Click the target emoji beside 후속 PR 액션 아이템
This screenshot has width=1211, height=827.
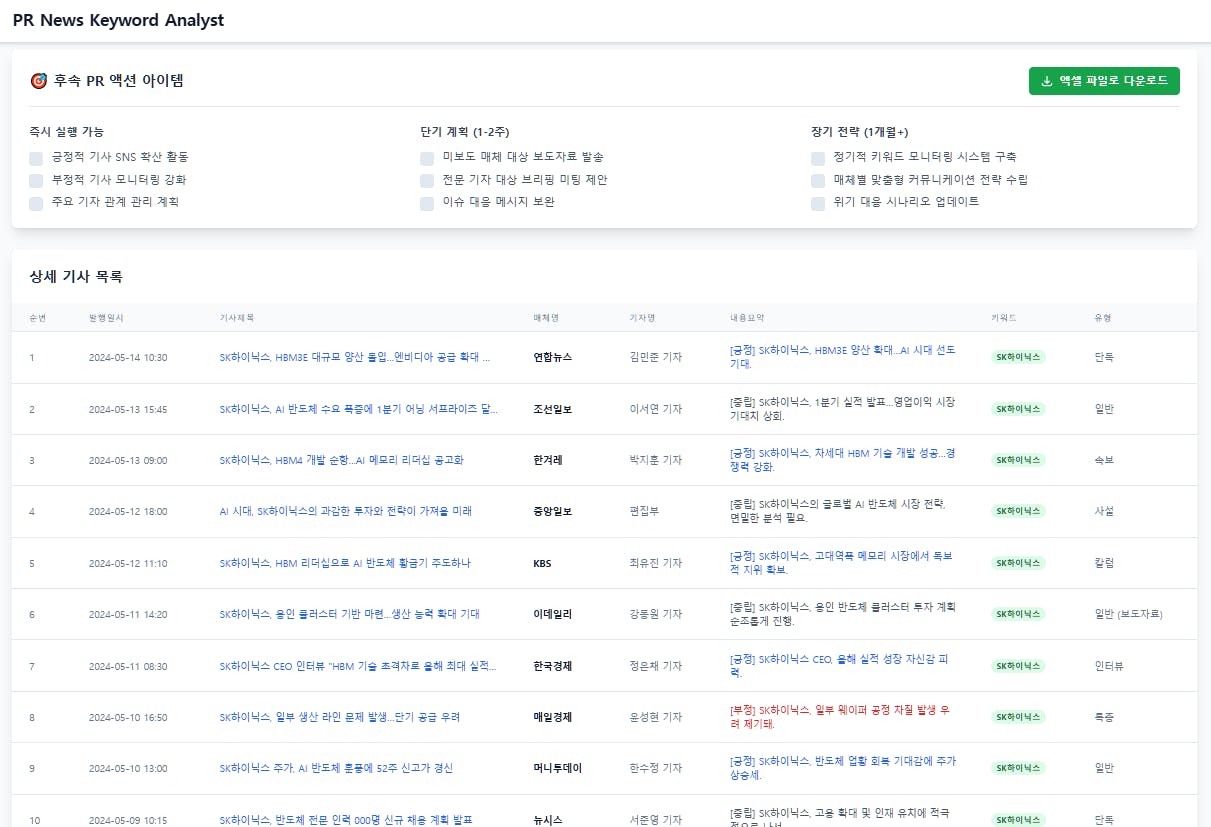point(38,81)
